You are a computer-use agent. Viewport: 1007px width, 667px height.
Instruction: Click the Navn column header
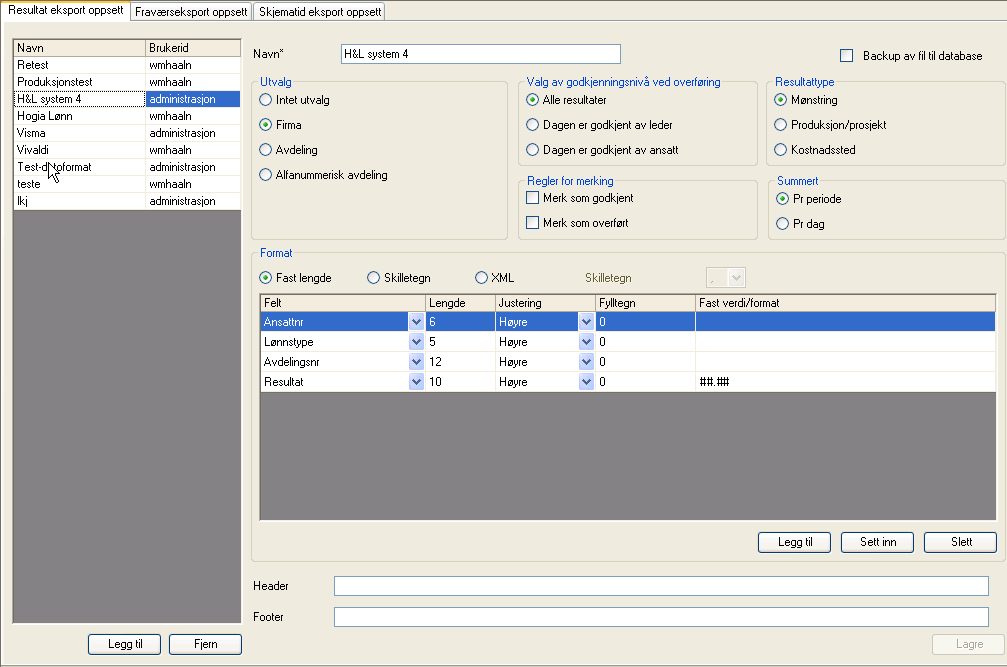point(80,48)
